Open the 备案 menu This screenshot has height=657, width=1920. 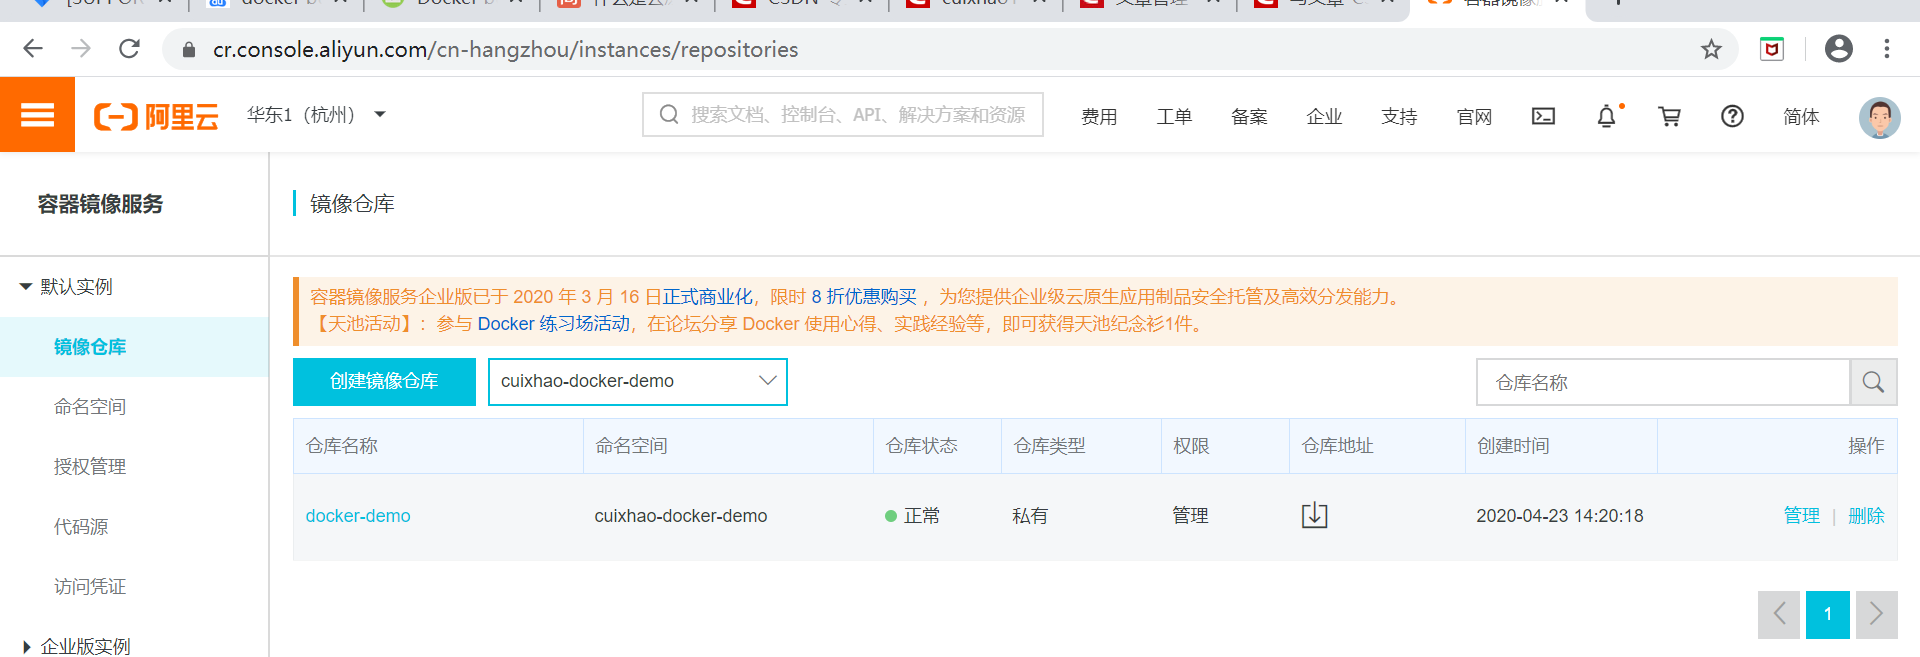[1249, 117]
